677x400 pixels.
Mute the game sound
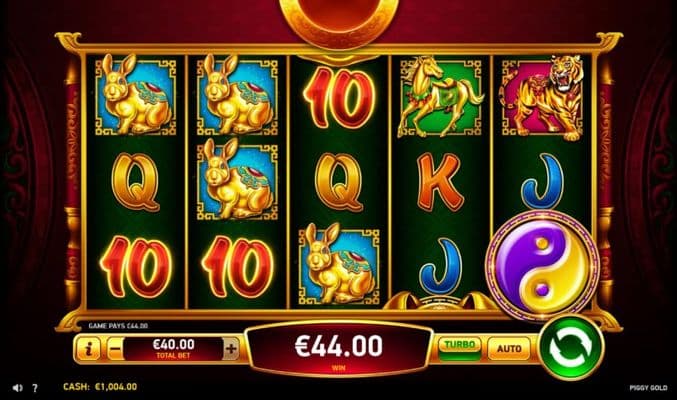[17, 387]
